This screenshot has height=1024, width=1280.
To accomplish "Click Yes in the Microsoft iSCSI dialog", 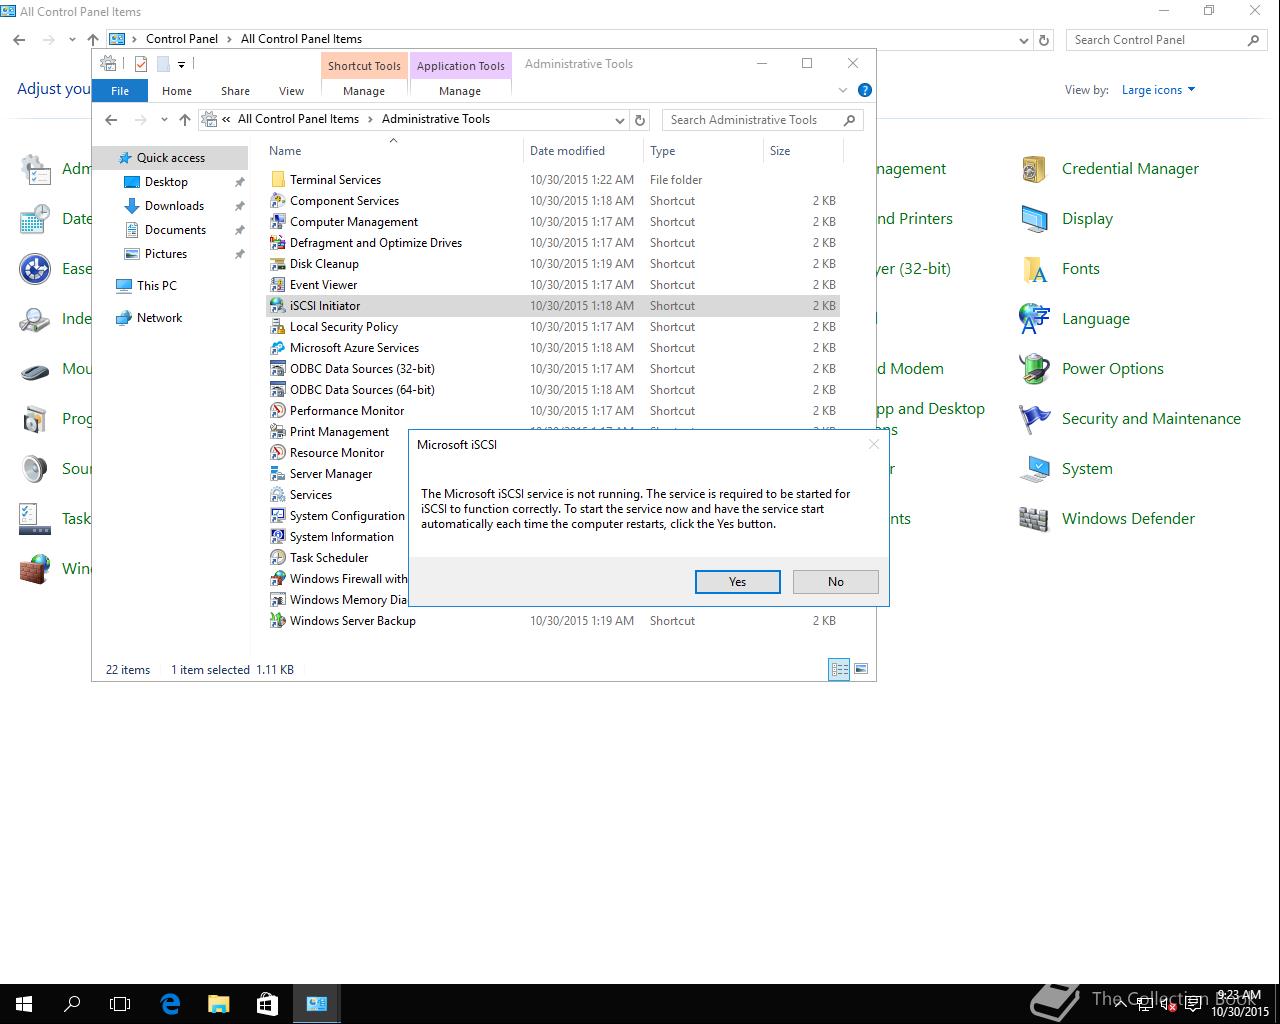I will pos(737,582).
